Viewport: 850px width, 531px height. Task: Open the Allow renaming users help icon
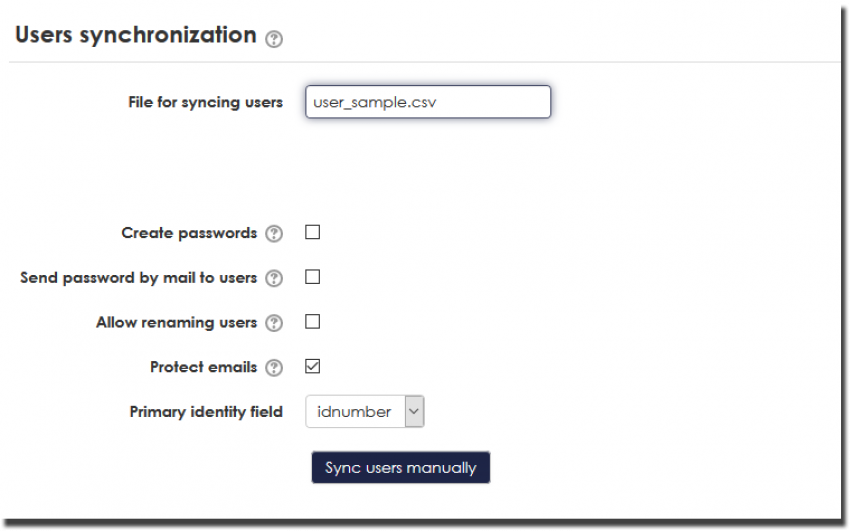point(274,323)
